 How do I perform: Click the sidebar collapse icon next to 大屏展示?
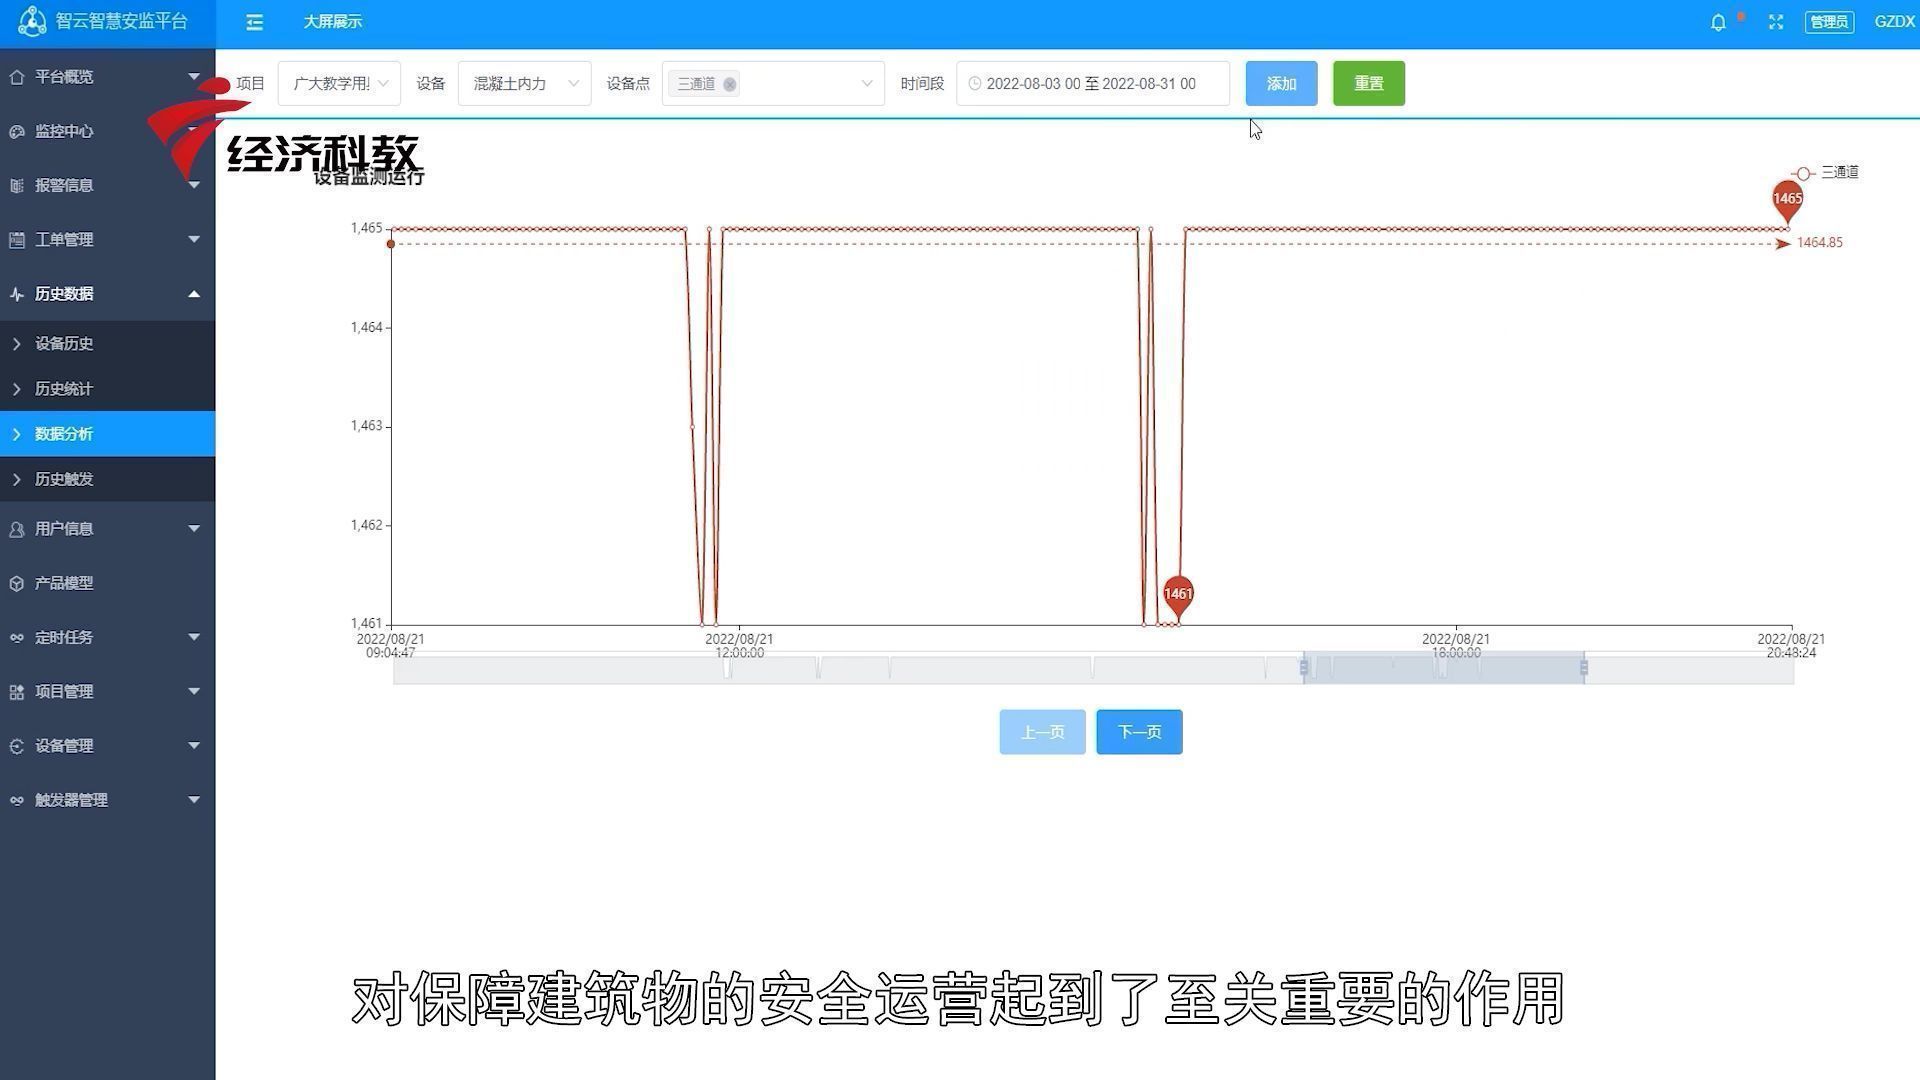(x=254, y=22)
